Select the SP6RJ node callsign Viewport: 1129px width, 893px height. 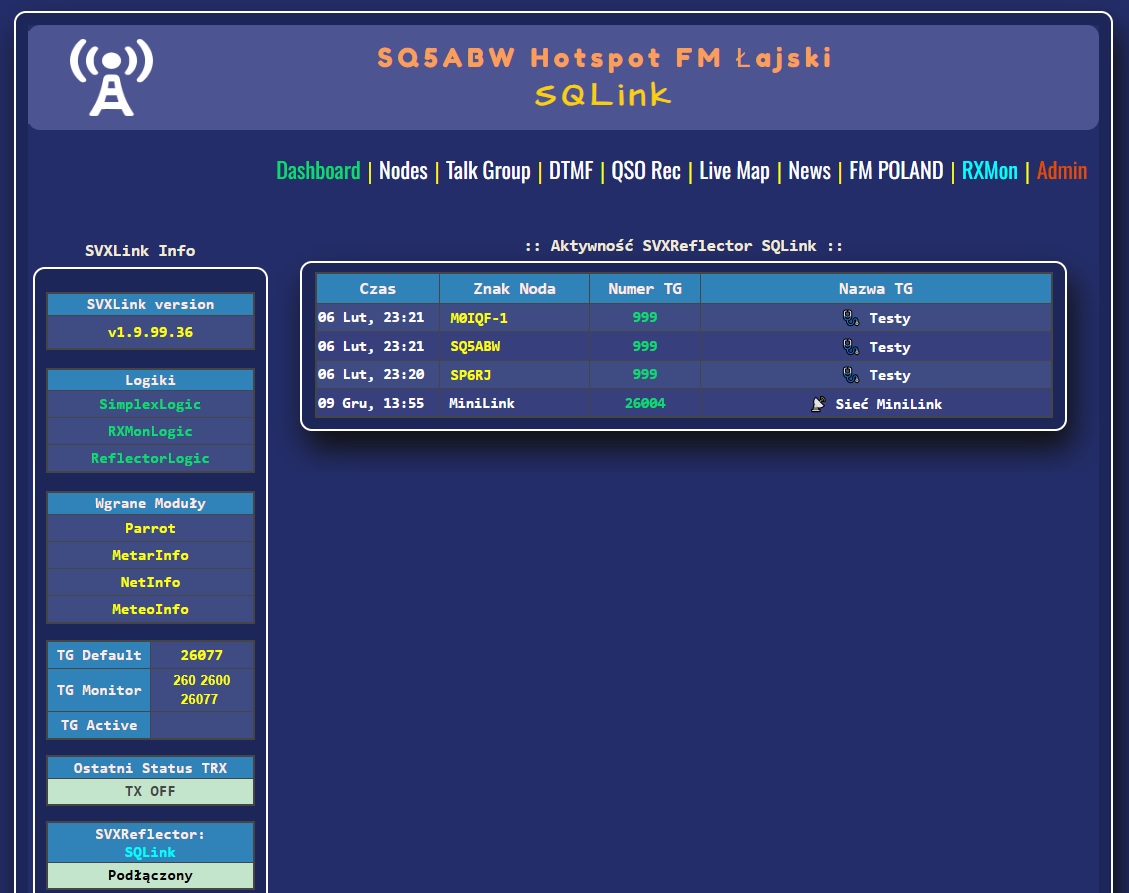[470, 375]
